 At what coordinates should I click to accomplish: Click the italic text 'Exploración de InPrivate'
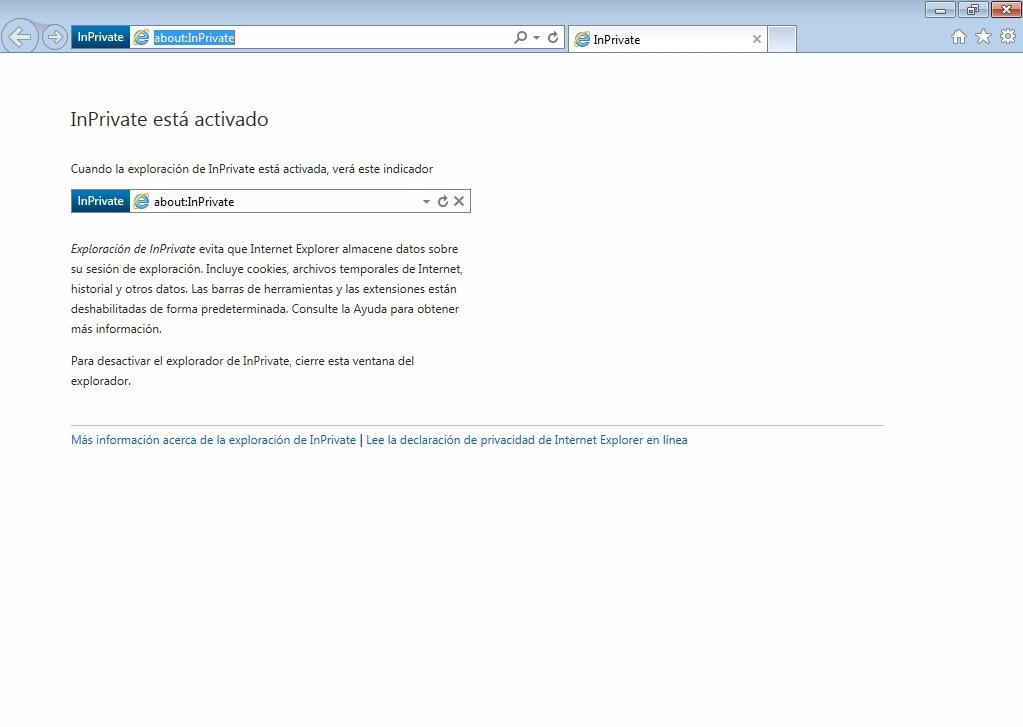133,249
